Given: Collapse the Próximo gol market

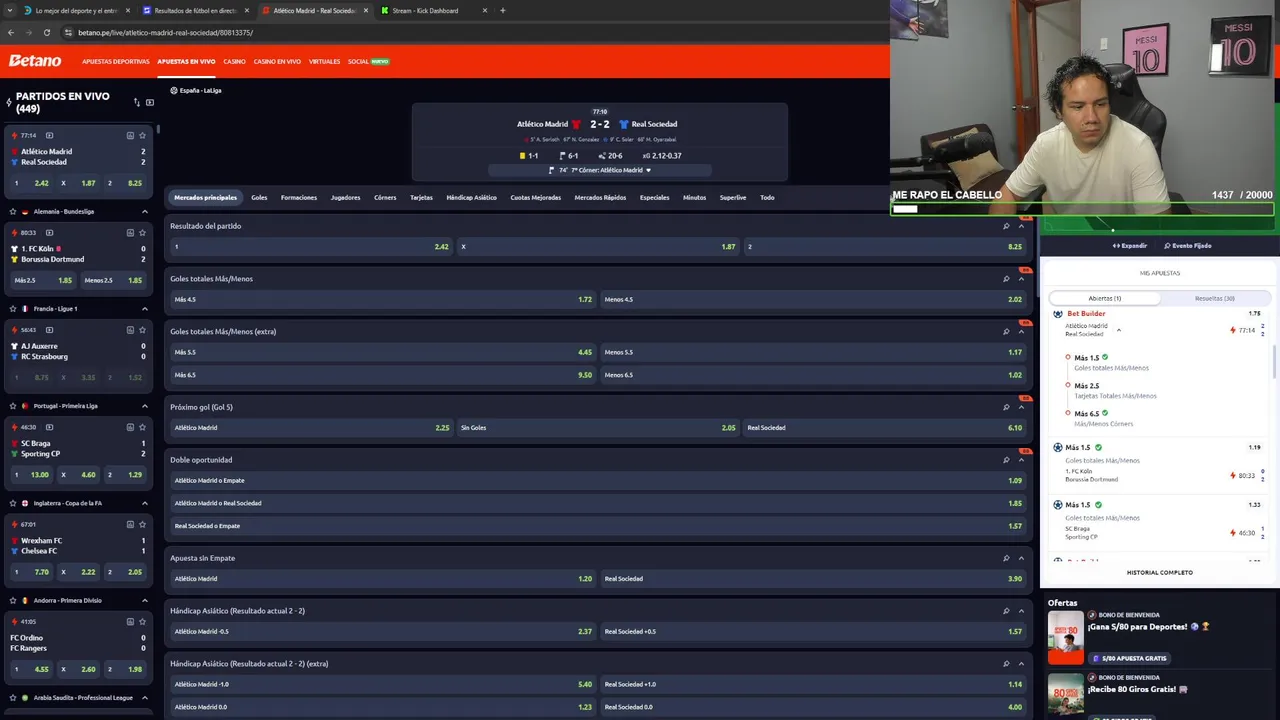Looking at the screenshot, I should click(x=1021, y=407).
